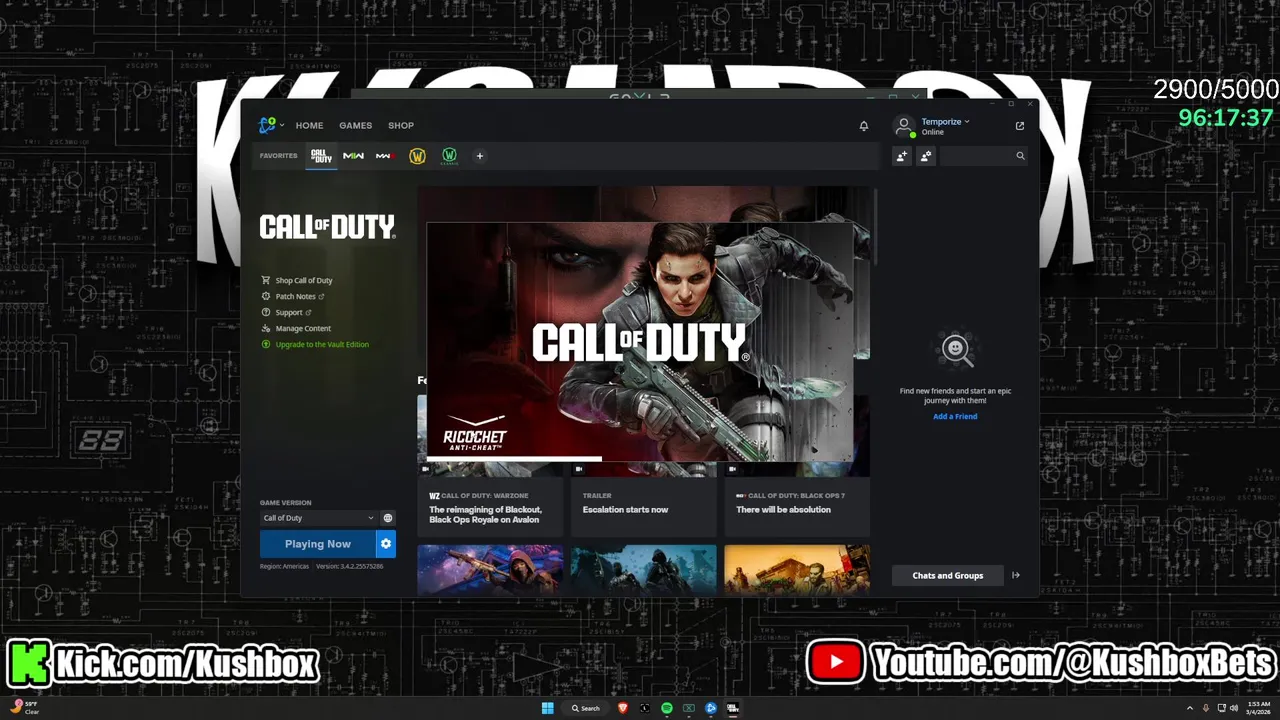Screen dimensions: 1280x720
Task: Open the taskbar clock and date
Action: click(x=1258, y=708)
